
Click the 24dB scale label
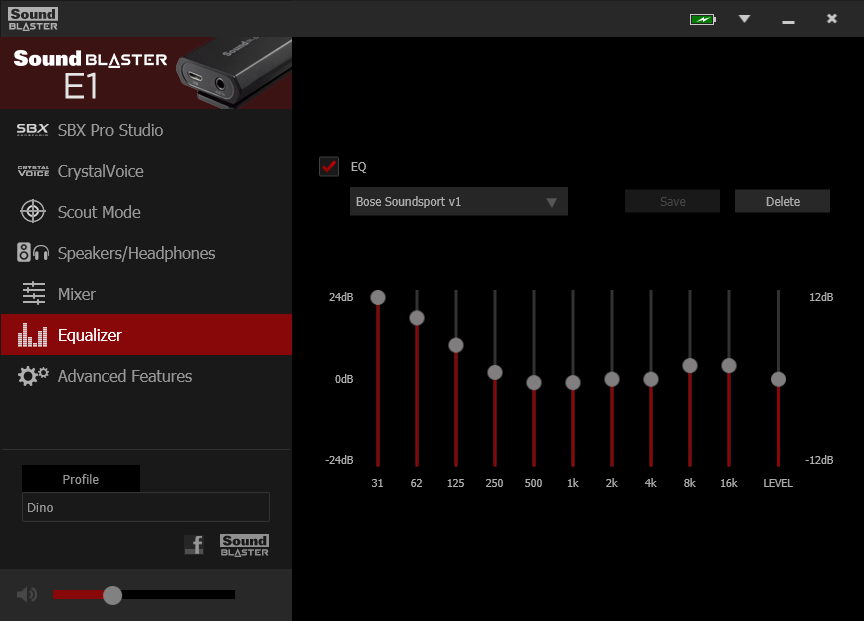(x=341, y=297)
